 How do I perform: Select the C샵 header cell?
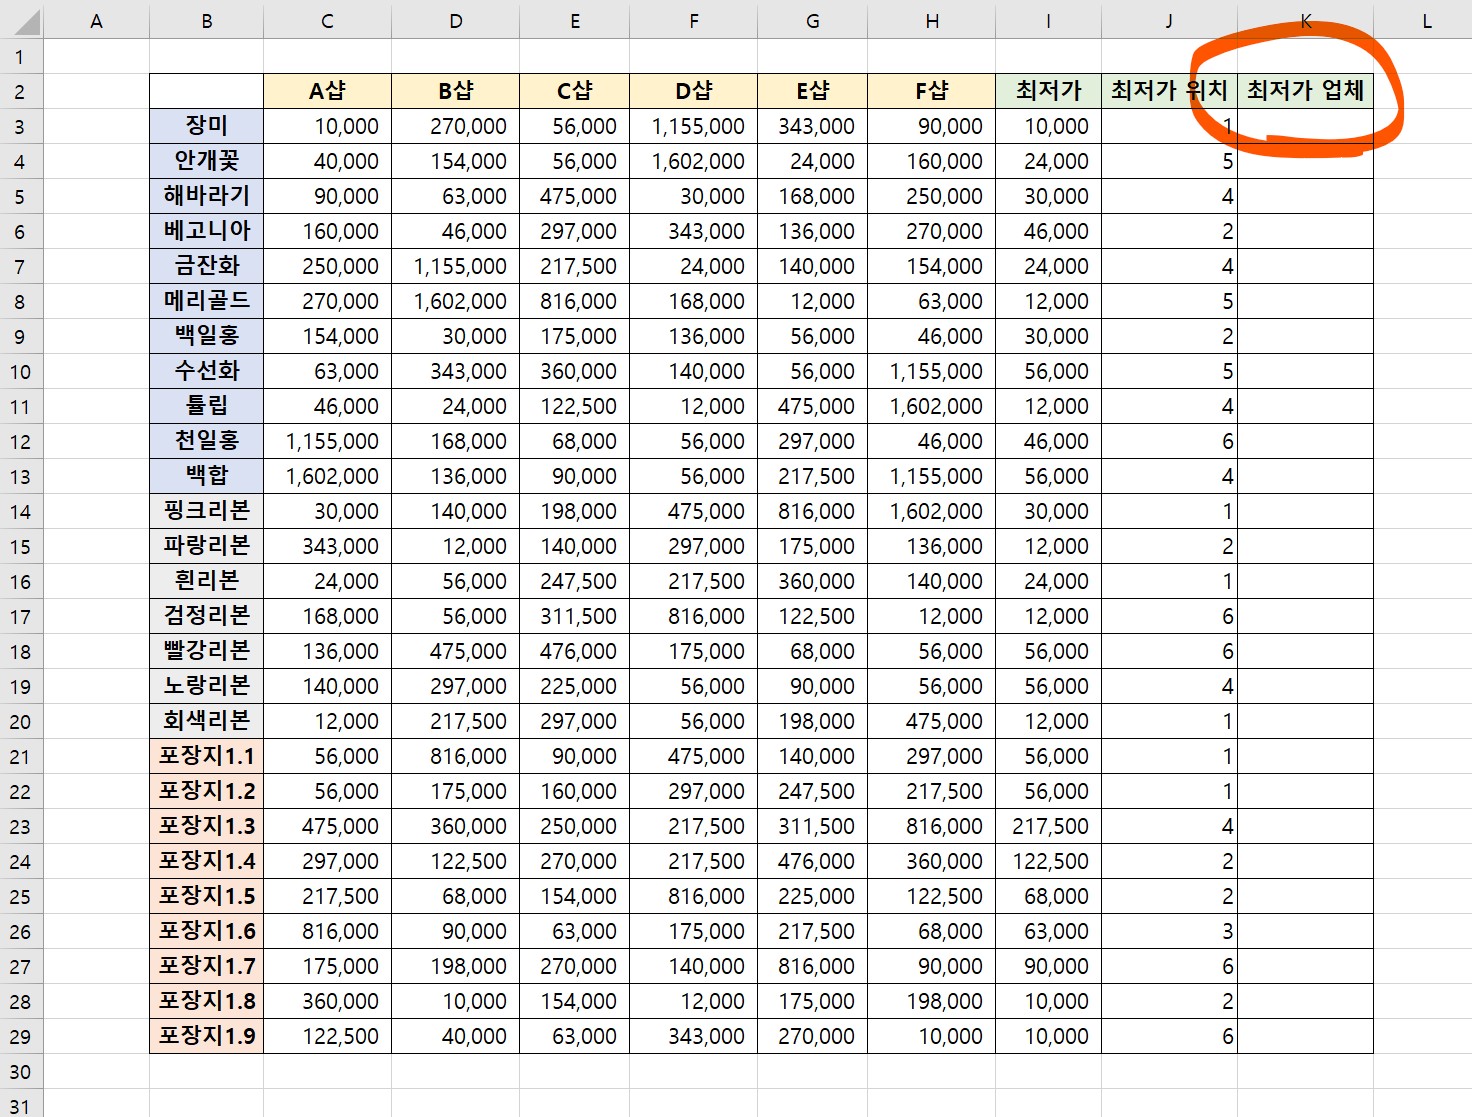point(574,91)
